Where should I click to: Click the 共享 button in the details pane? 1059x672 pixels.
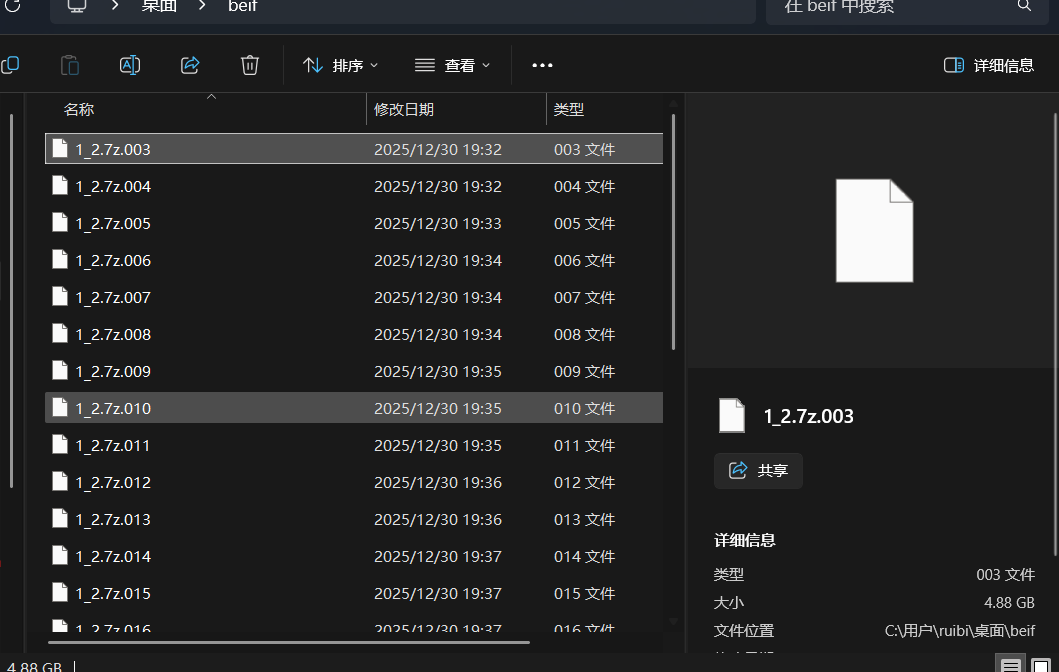coord(758,470)
